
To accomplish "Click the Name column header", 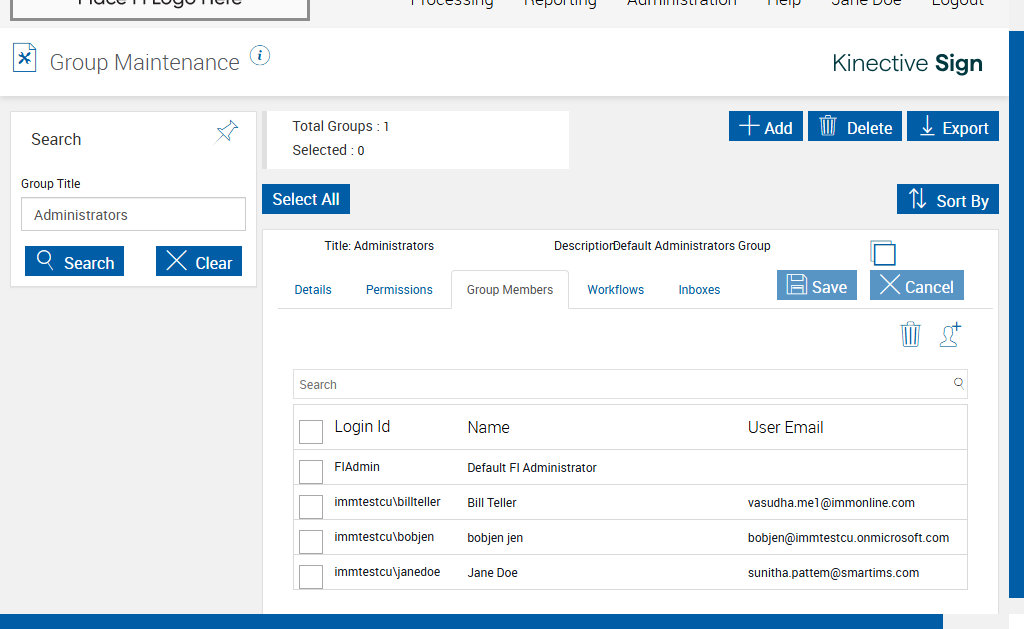I will click(x=488, y=427).
